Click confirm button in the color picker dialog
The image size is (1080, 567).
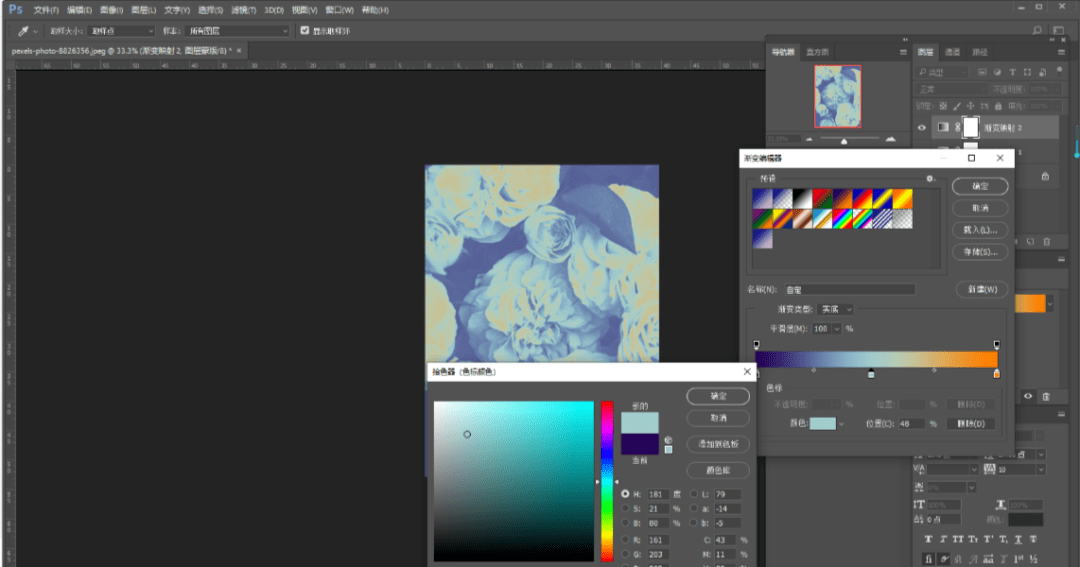[x=718, y=396]
